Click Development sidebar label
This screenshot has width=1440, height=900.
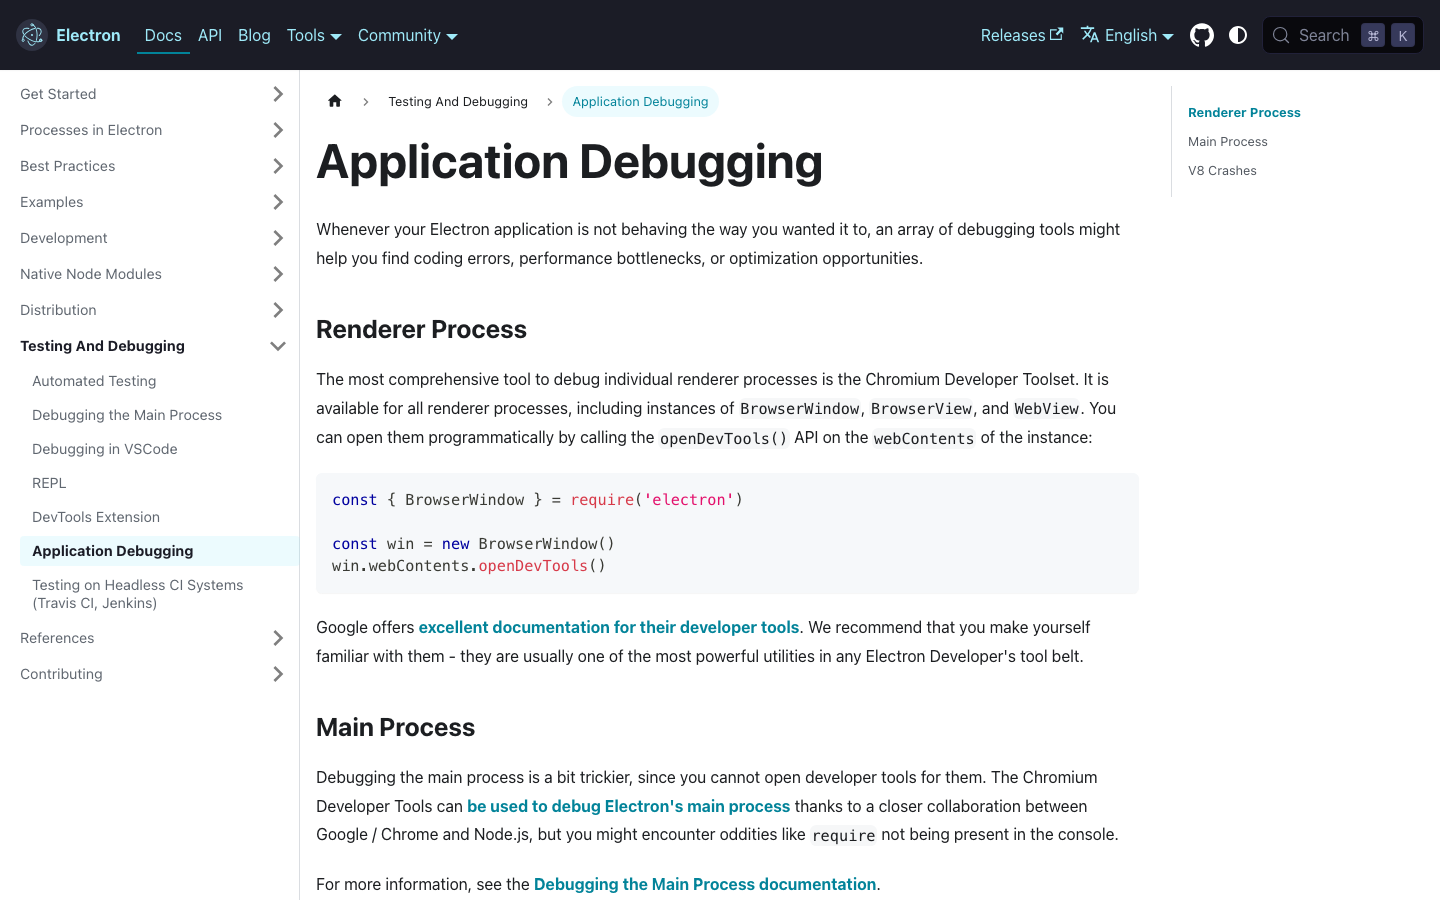coord(64,238)
